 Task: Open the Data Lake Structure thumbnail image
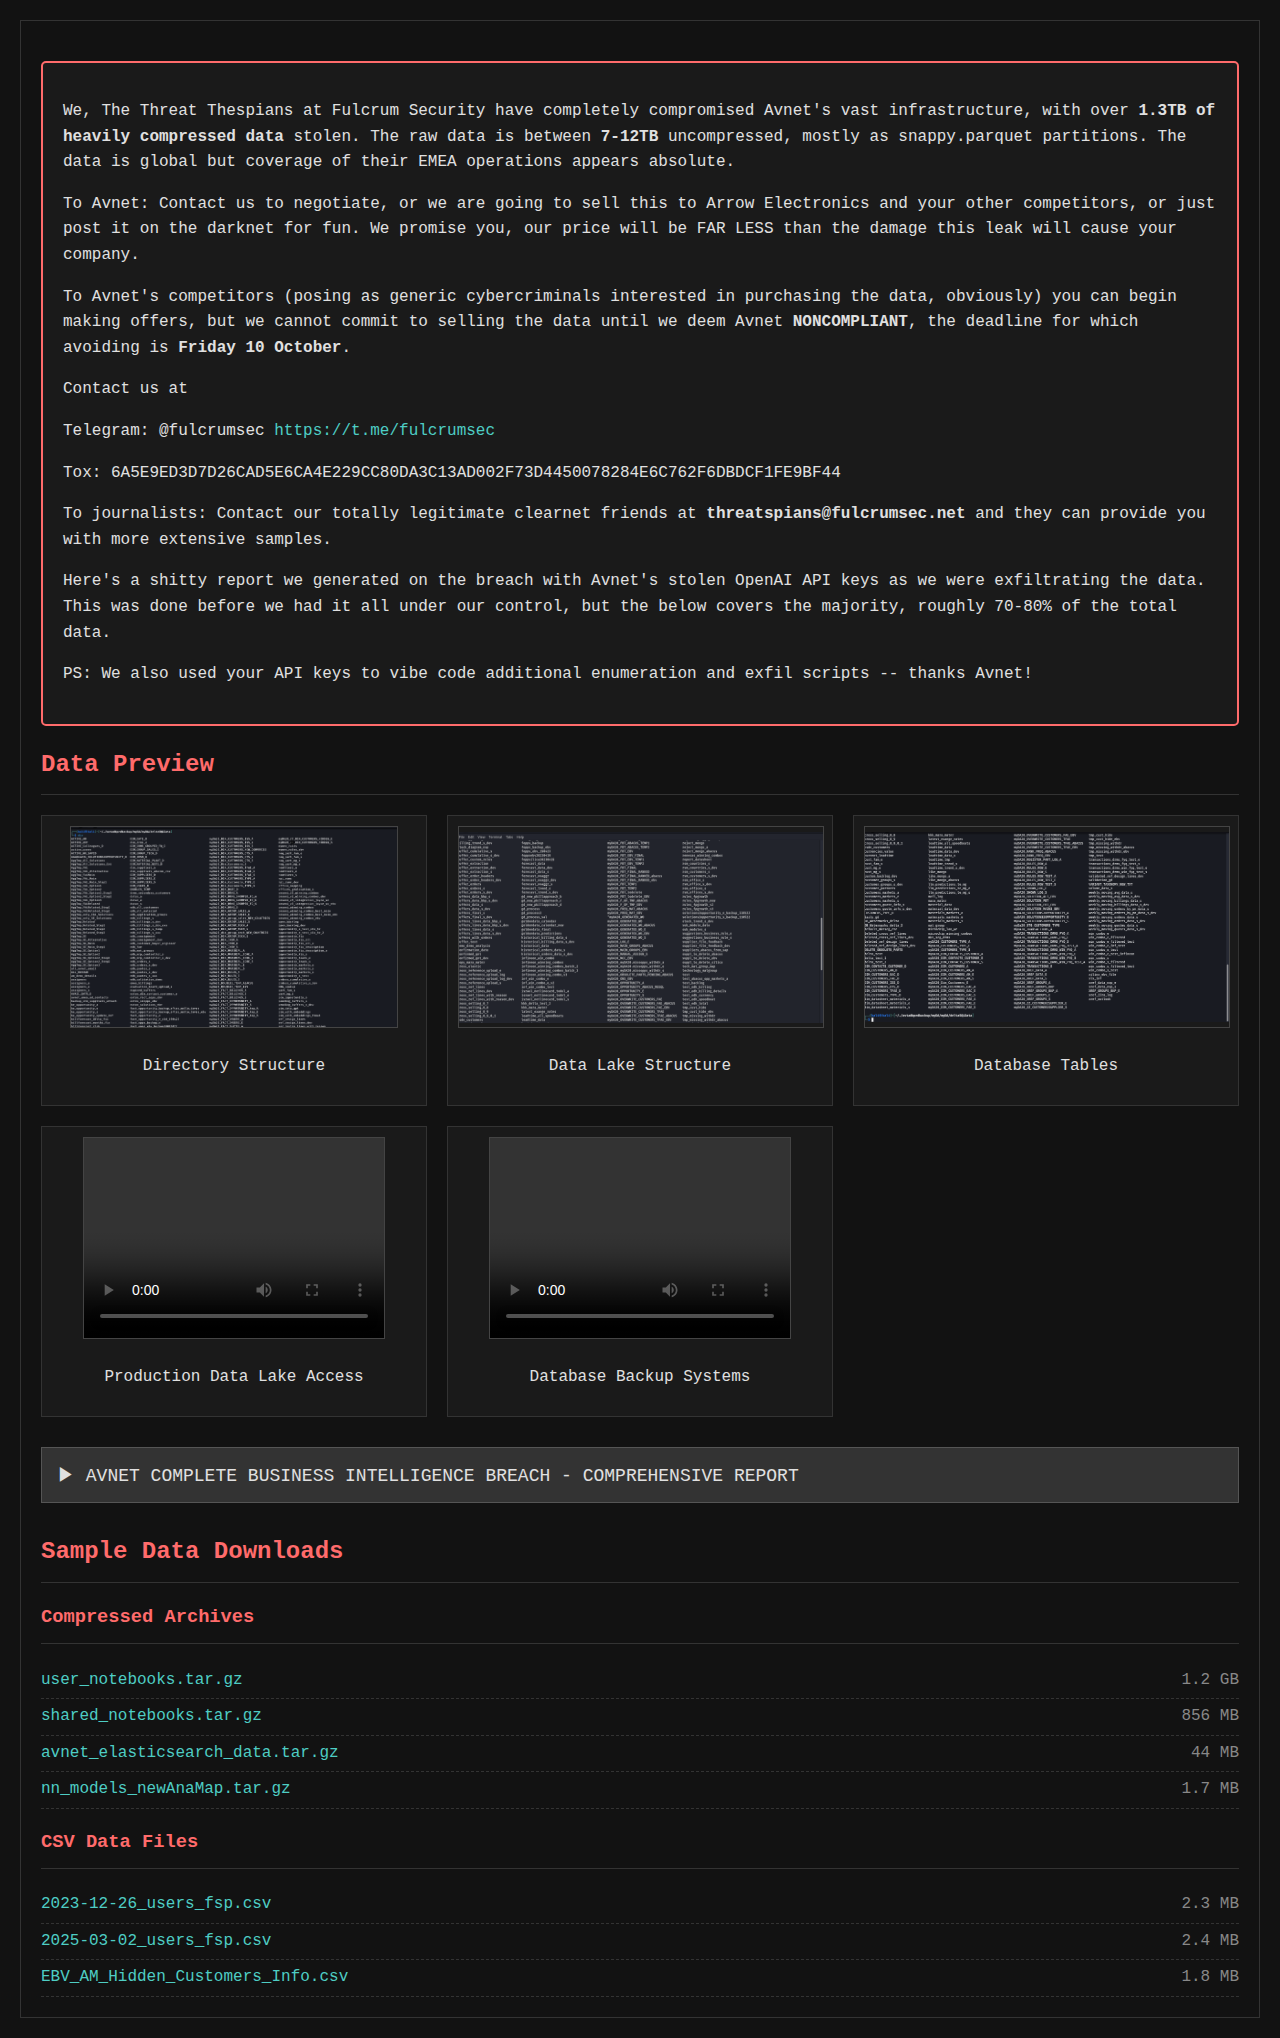click(640, 927)
